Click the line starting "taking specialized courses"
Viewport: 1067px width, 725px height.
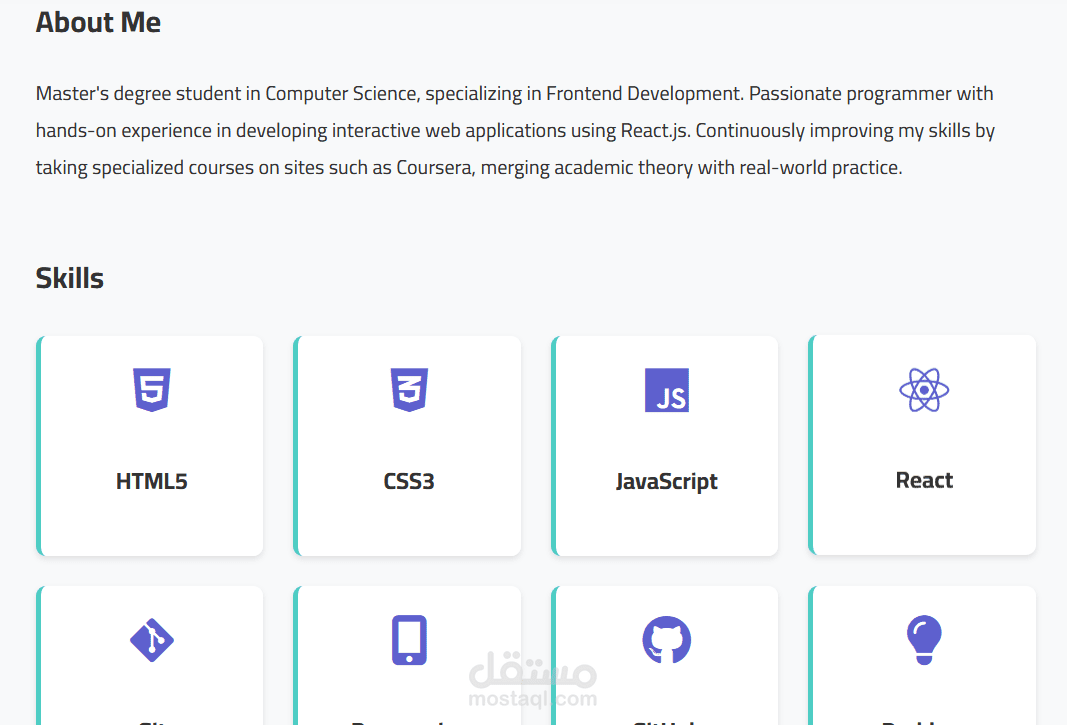pos(469,167)
